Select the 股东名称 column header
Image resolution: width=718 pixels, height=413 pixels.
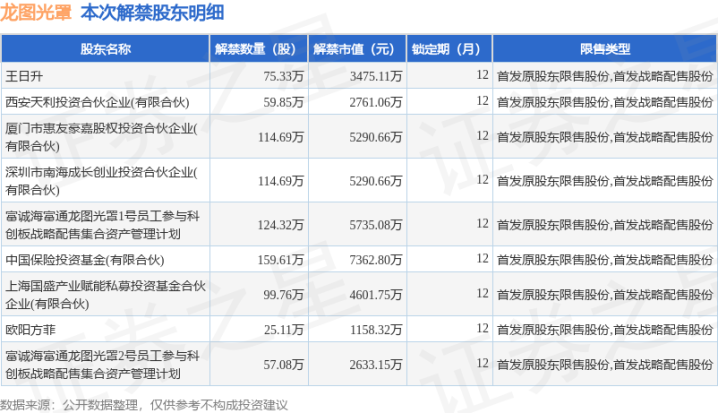(x=105, y=49)
